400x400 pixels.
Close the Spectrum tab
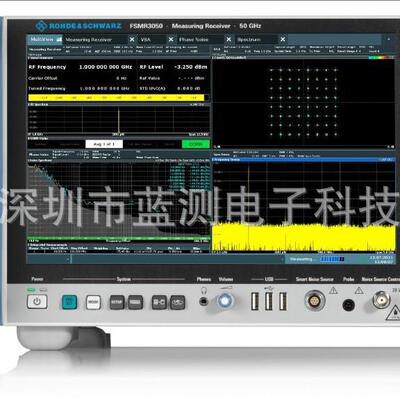point(283,40)
